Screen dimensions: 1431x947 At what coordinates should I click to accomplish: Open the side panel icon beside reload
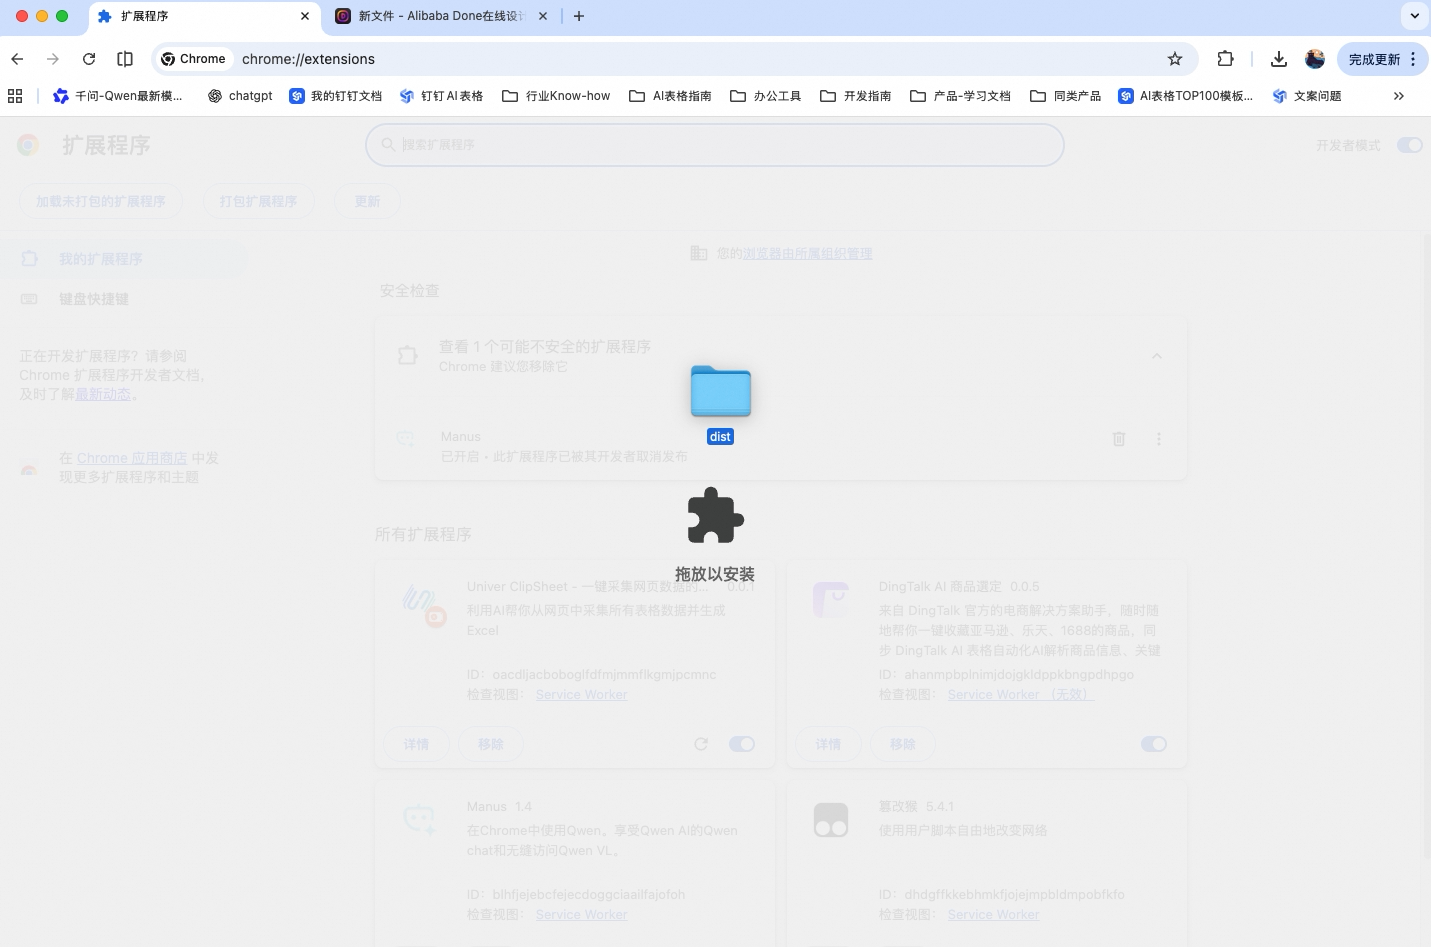tap(125, 59)
